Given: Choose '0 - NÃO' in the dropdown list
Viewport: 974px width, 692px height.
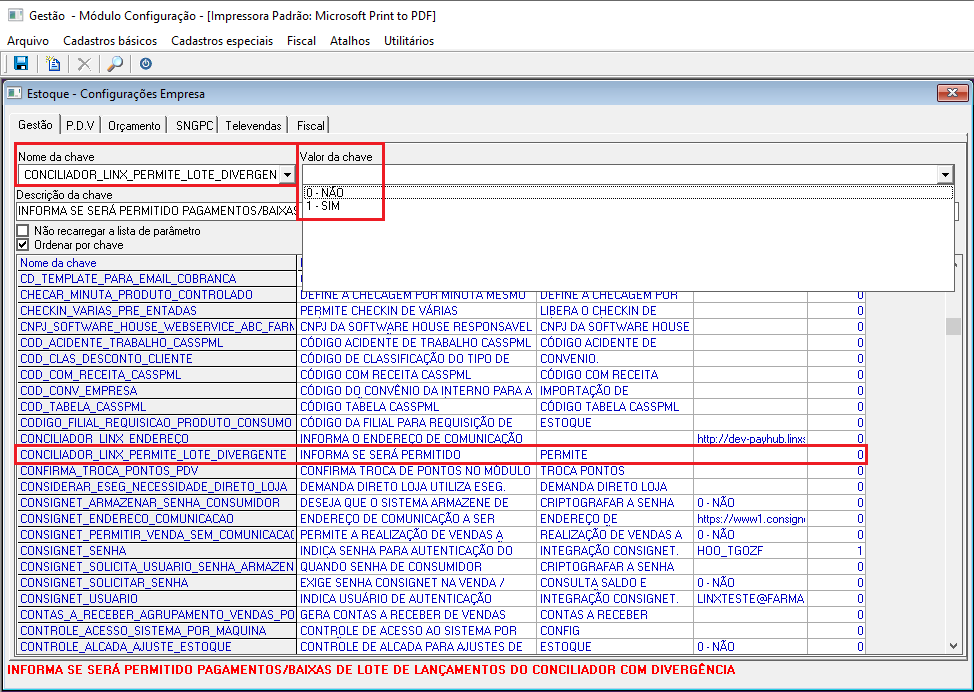Looking at the screenshot, I should tap(325, 192).
